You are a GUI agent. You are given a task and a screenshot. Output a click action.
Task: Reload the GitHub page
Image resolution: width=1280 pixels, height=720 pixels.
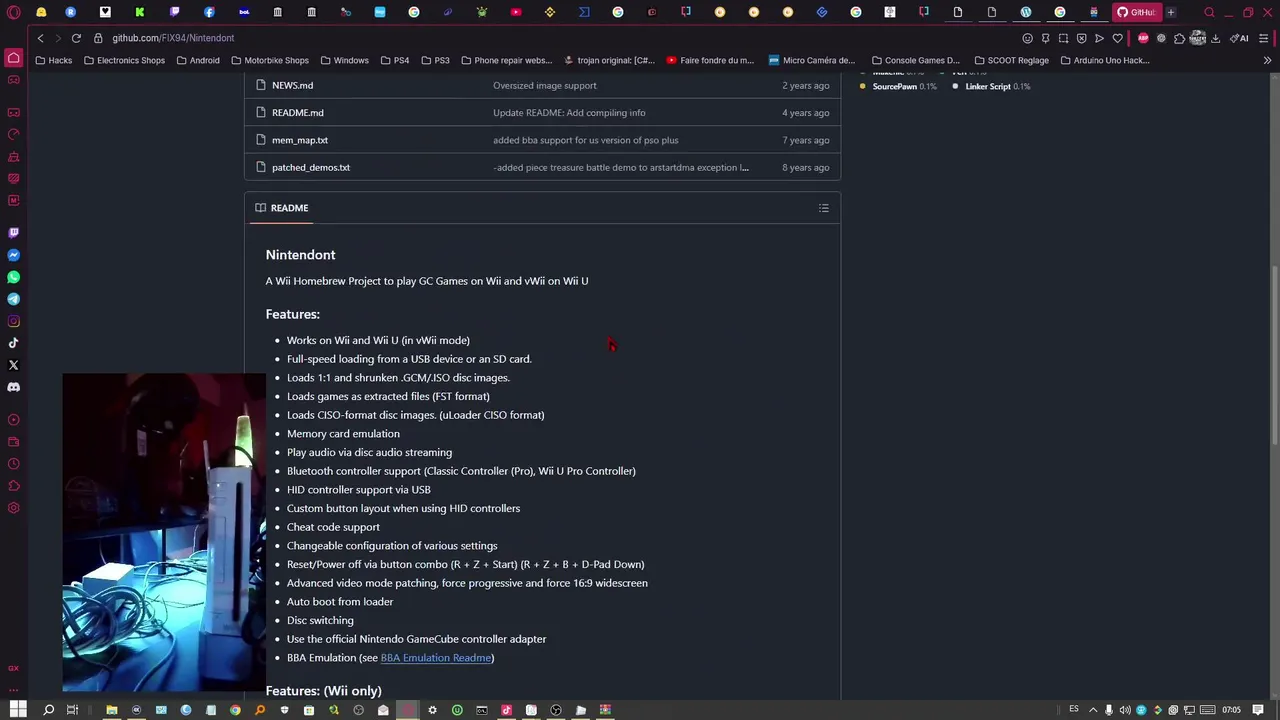point(76,38)
